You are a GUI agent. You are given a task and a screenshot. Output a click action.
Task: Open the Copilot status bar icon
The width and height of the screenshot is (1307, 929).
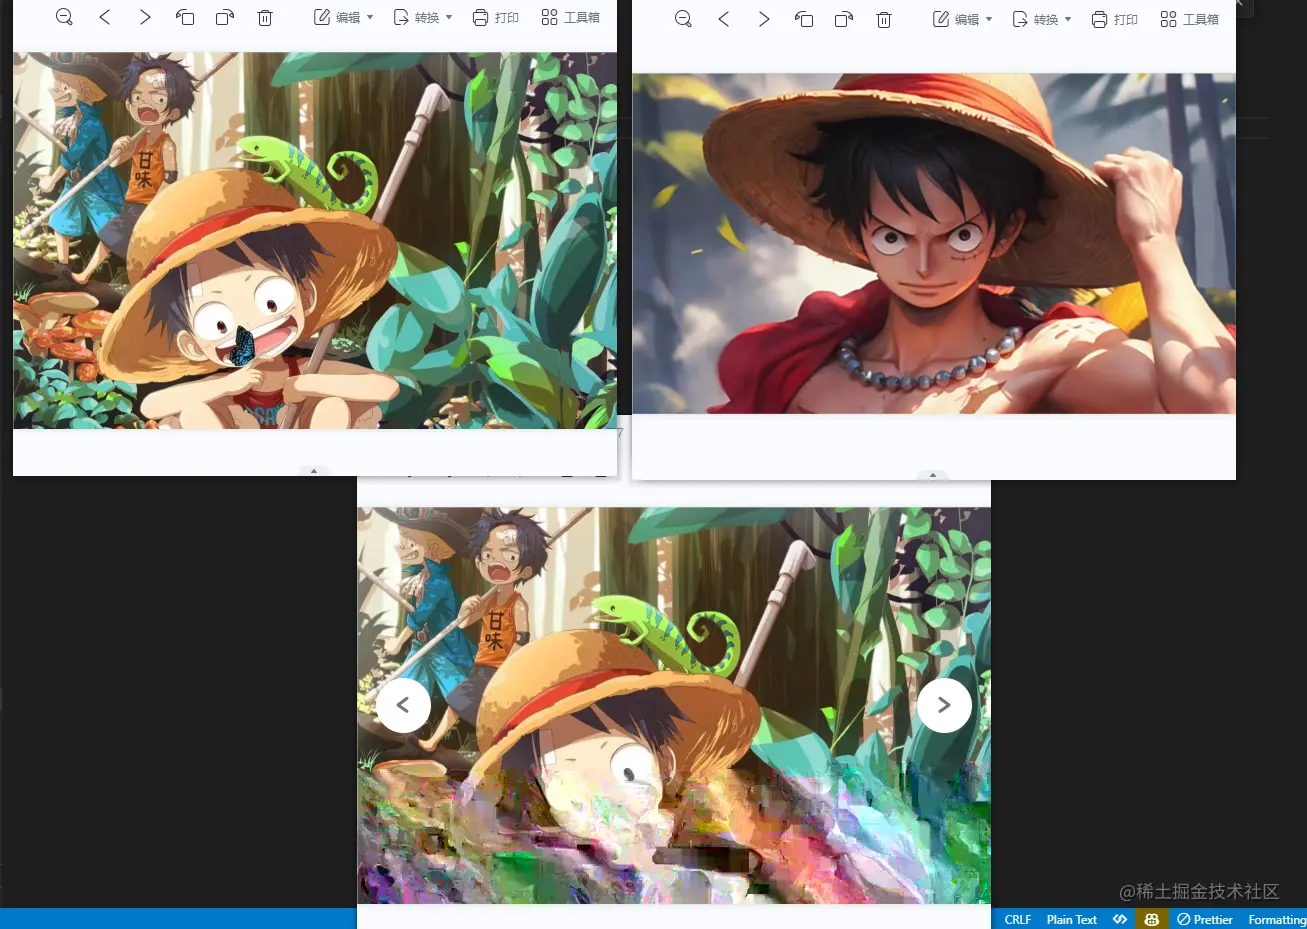coord(1152,919)
